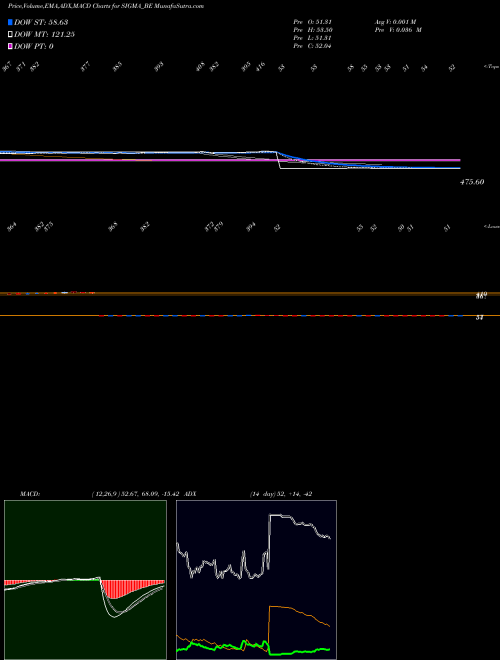This screenshot has width=500, height=660.
Task: Select the 'DOW MT: 121.25' legend label
Action: pos(45,35)
